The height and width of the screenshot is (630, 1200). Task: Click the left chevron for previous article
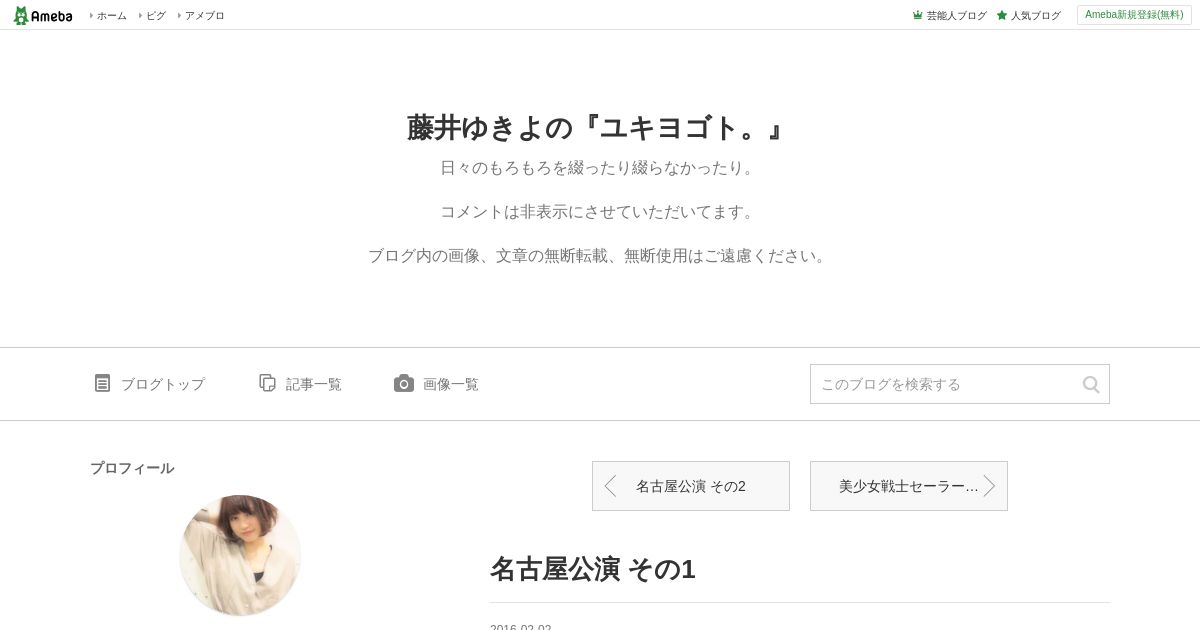pyautogui.click(x=610, y=486)
